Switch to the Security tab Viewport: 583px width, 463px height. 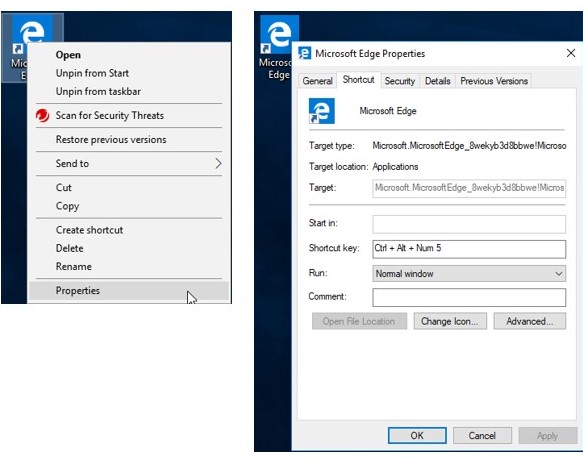pyautogui.click(x=400, y=81)
